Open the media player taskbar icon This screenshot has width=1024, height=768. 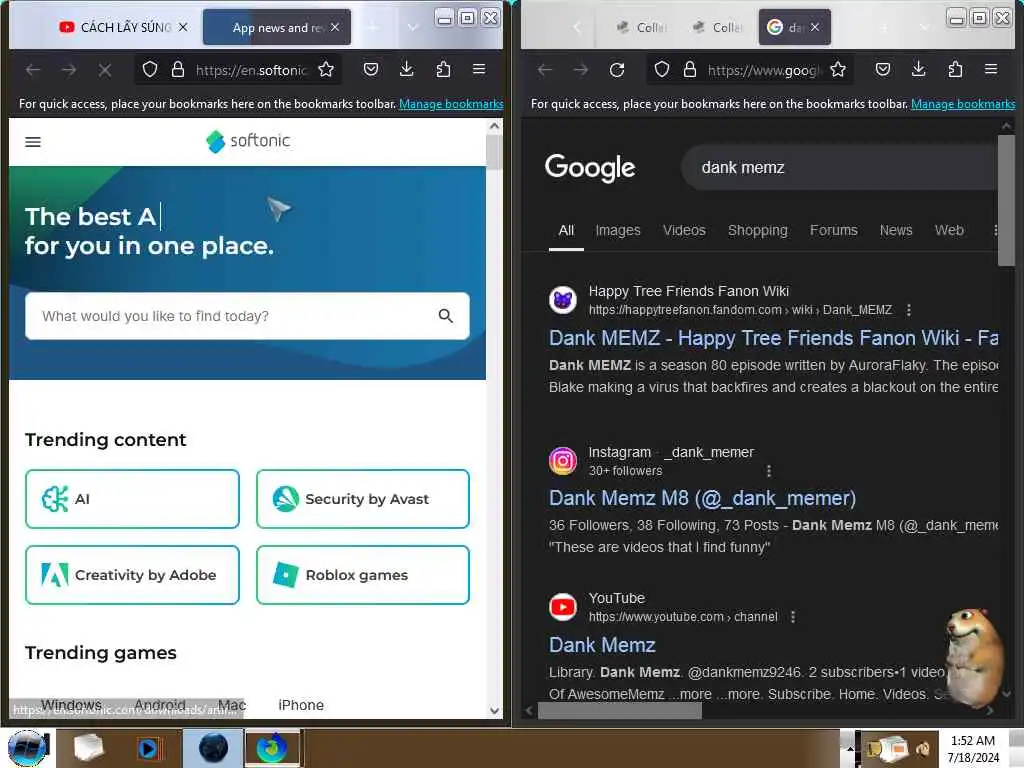[x=149, y=748]
